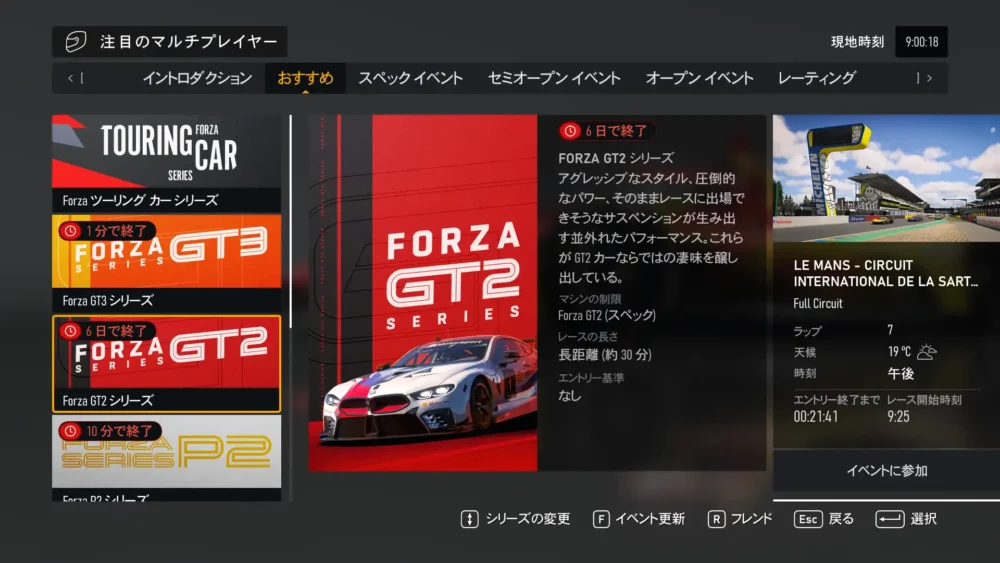Click the R key icon for フレンド
The height and width of the screenshot is (563, 1000).
click(x=716, y=519)
